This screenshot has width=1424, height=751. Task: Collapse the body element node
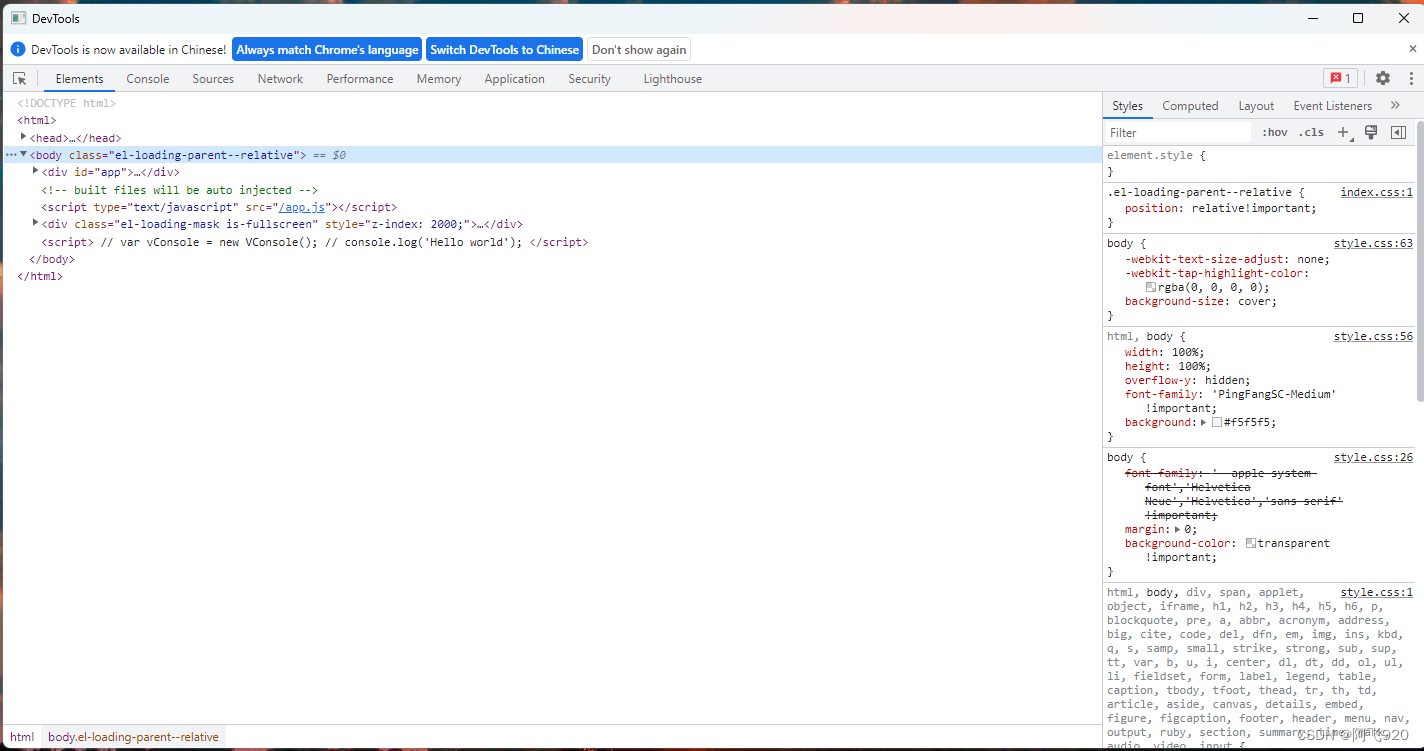(24, 154)
